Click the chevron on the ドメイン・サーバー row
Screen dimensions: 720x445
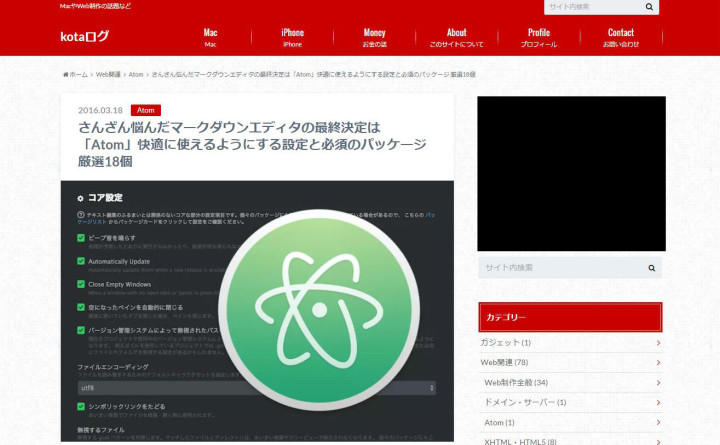pyautogui.click(x=658, y=403)
